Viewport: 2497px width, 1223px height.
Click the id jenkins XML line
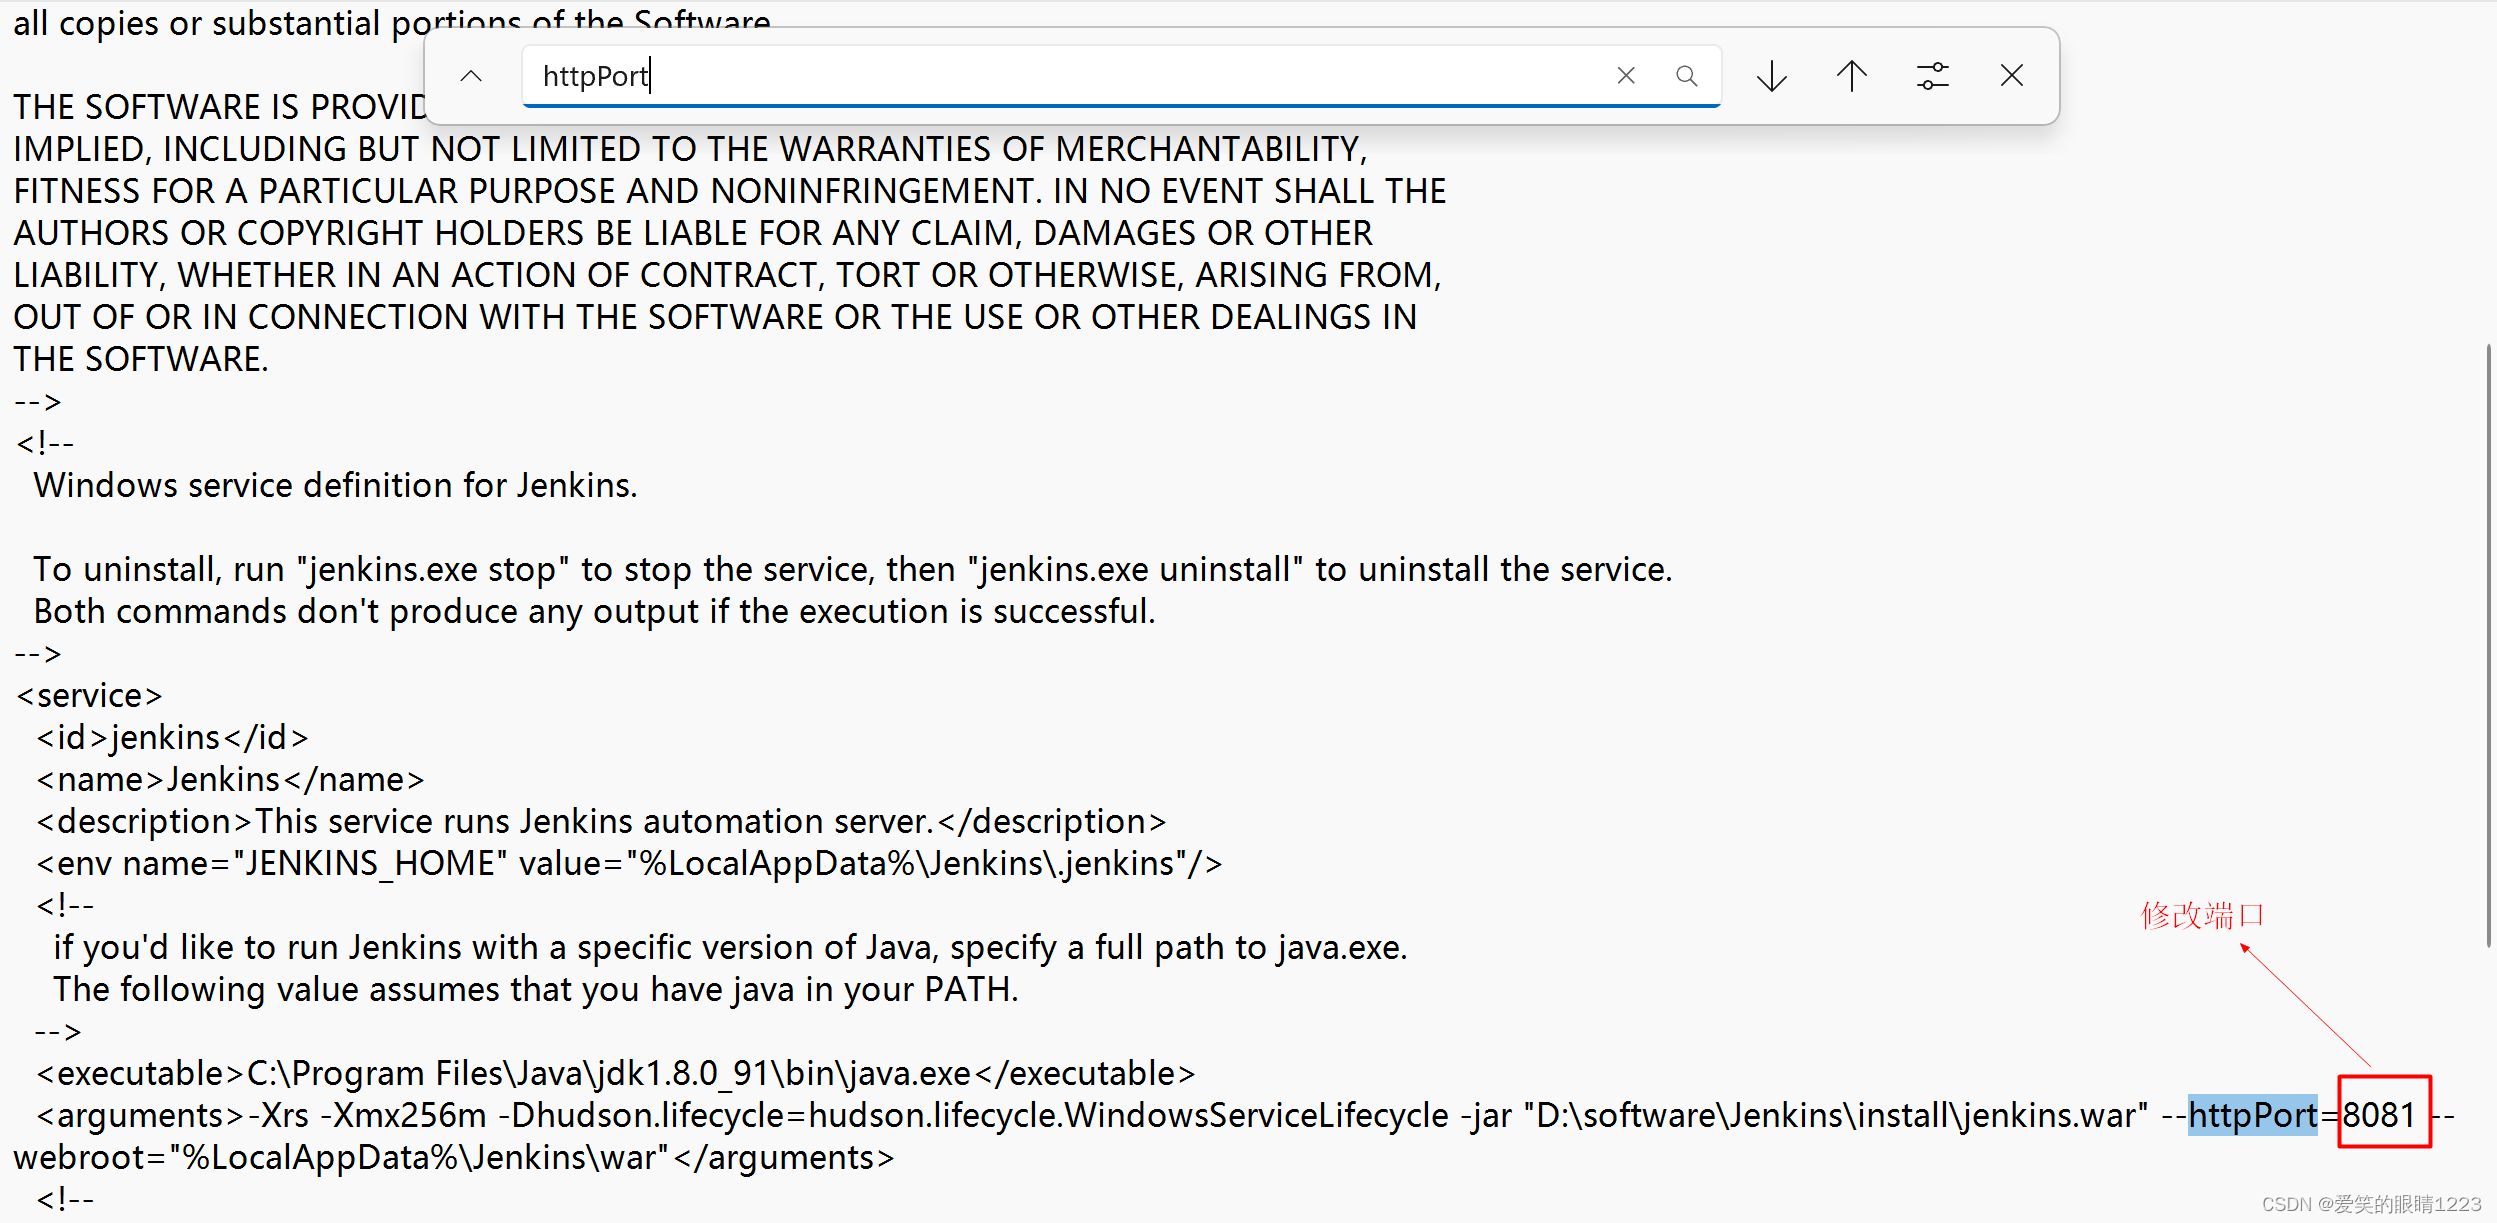(x=172, y=737)
